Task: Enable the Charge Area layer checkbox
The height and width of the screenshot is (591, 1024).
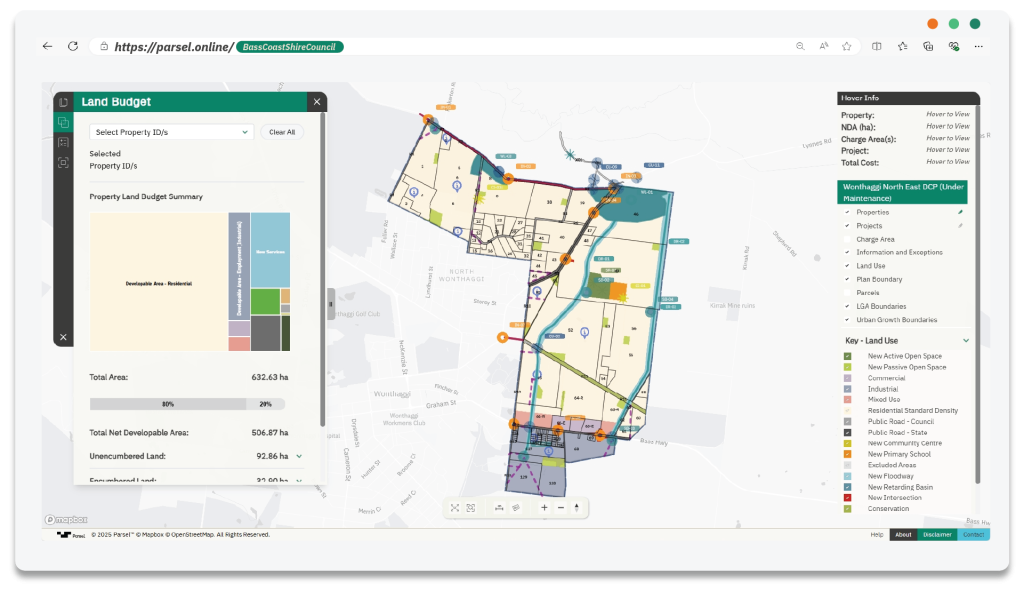Action: [847, 239]
